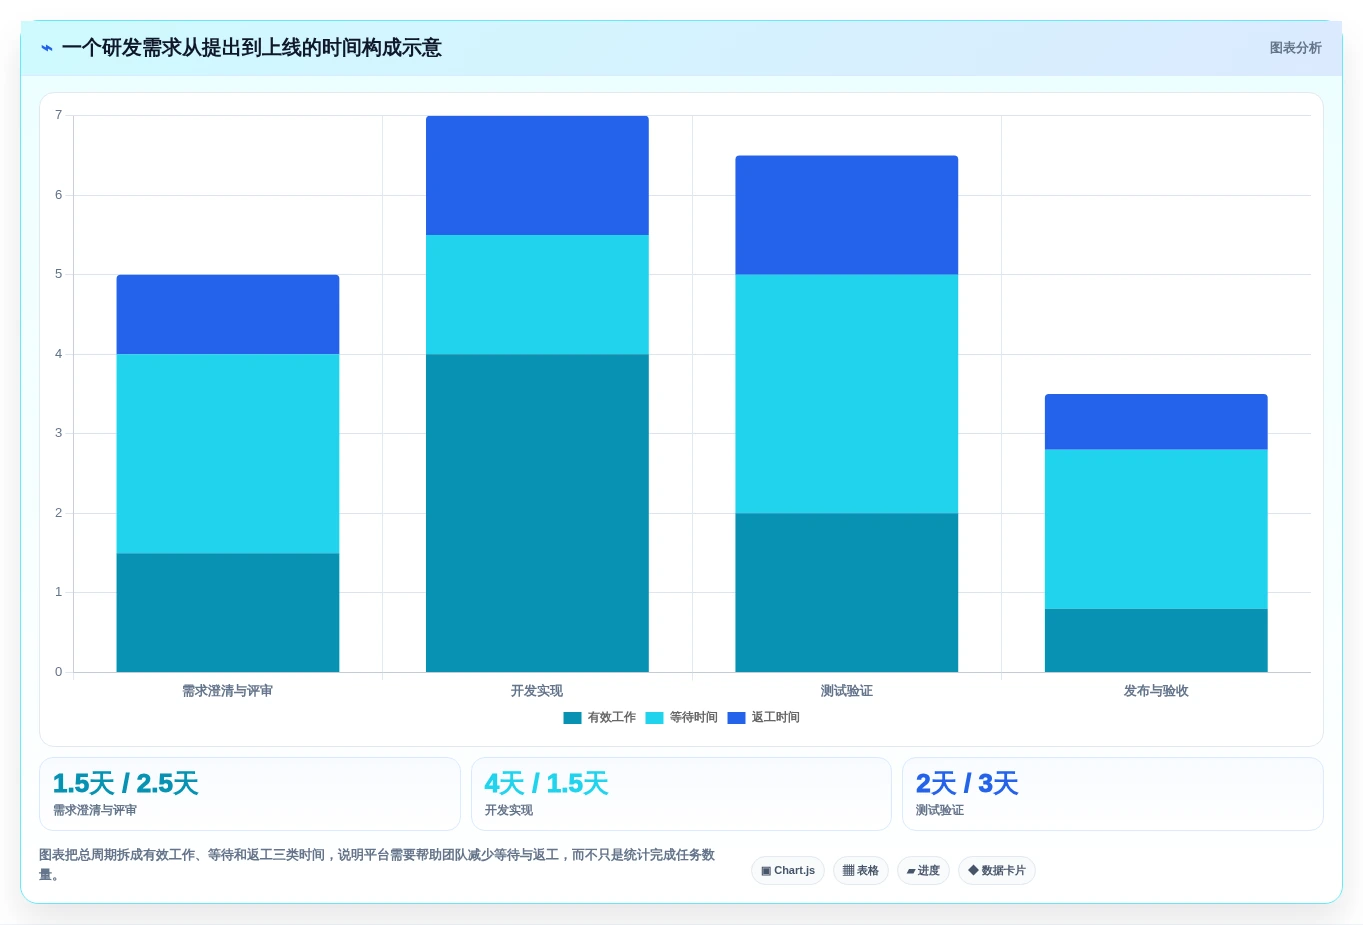This screenshot has width=1363, height=925.
Task: Click the 返工时间 segment of the 需求澄清与评审 bar
Action: 228,315
